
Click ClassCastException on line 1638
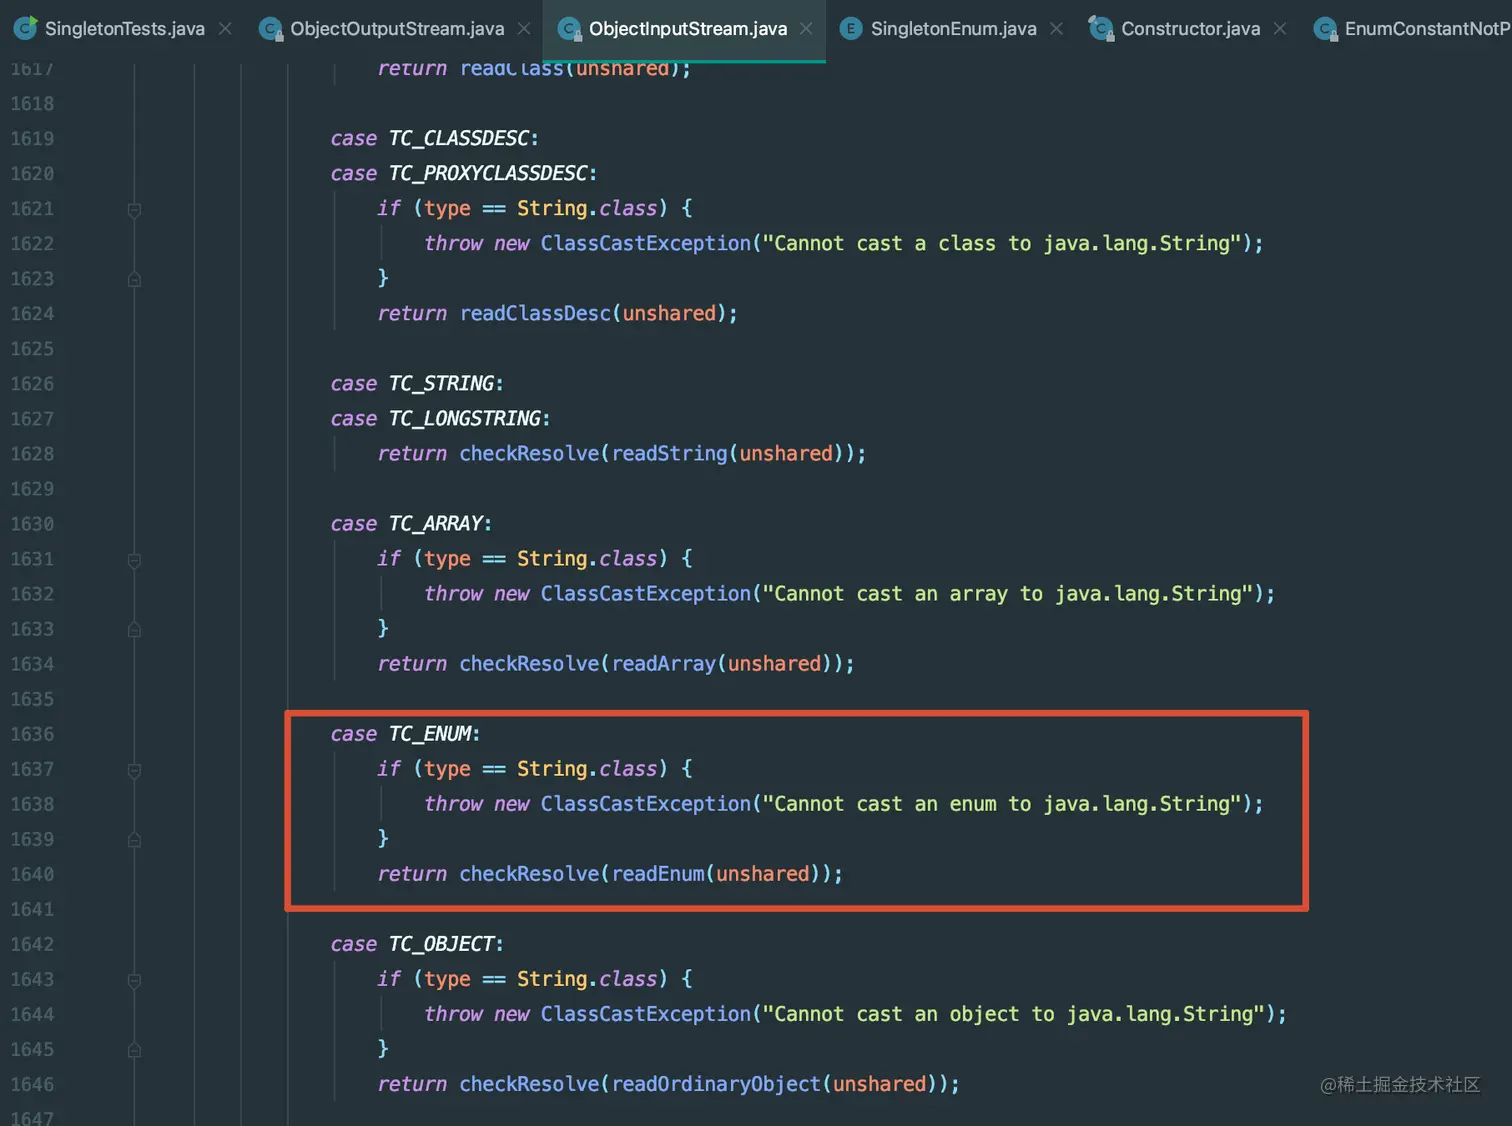646,804
